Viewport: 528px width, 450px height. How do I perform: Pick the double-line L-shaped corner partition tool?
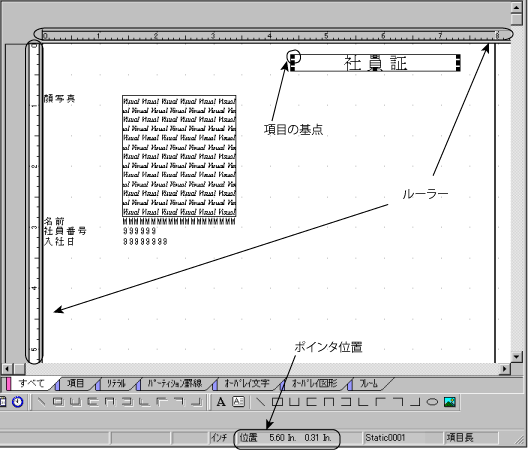point(145,402)
